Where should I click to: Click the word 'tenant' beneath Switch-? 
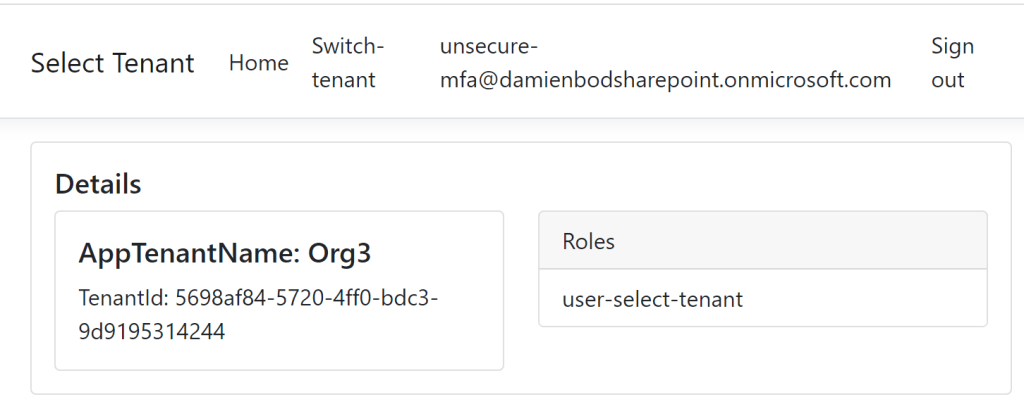click(343, 80)
